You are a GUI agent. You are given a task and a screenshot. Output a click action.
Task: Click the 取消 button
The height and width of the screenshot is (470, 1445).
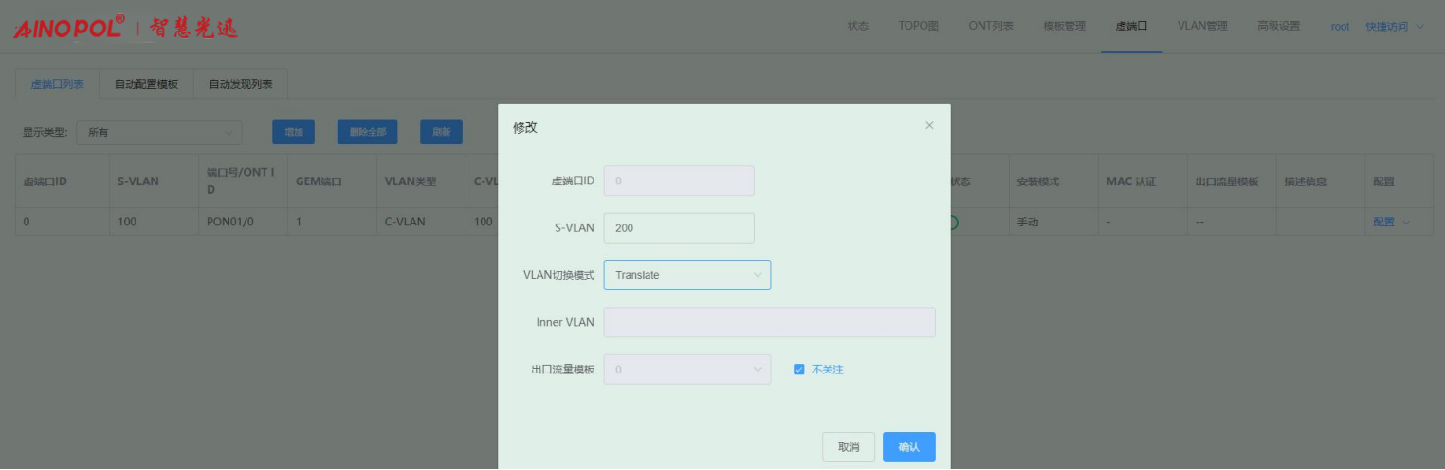coord(848,447)
